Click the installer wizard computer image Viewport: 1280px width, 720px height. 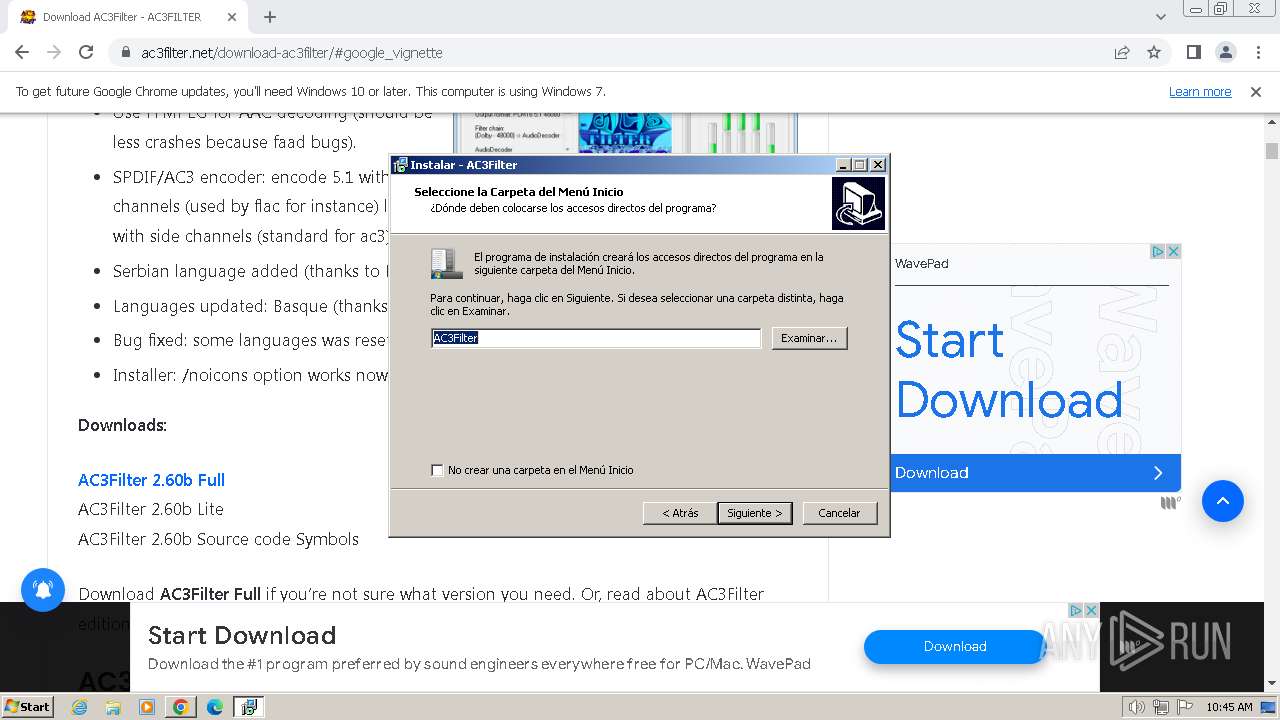click(x=858, y=204)
